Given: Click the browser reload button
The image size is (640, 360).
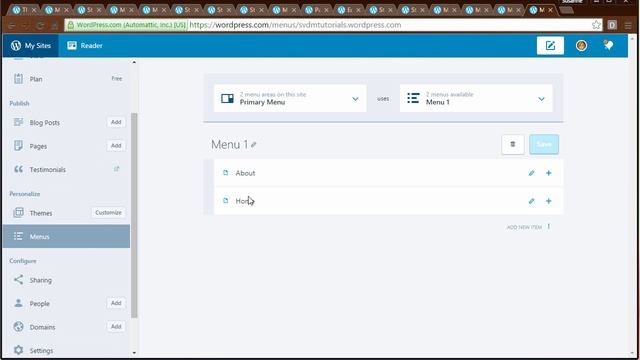Looking at the screenshot, I should pyautogui.click(x=40, y=25).
